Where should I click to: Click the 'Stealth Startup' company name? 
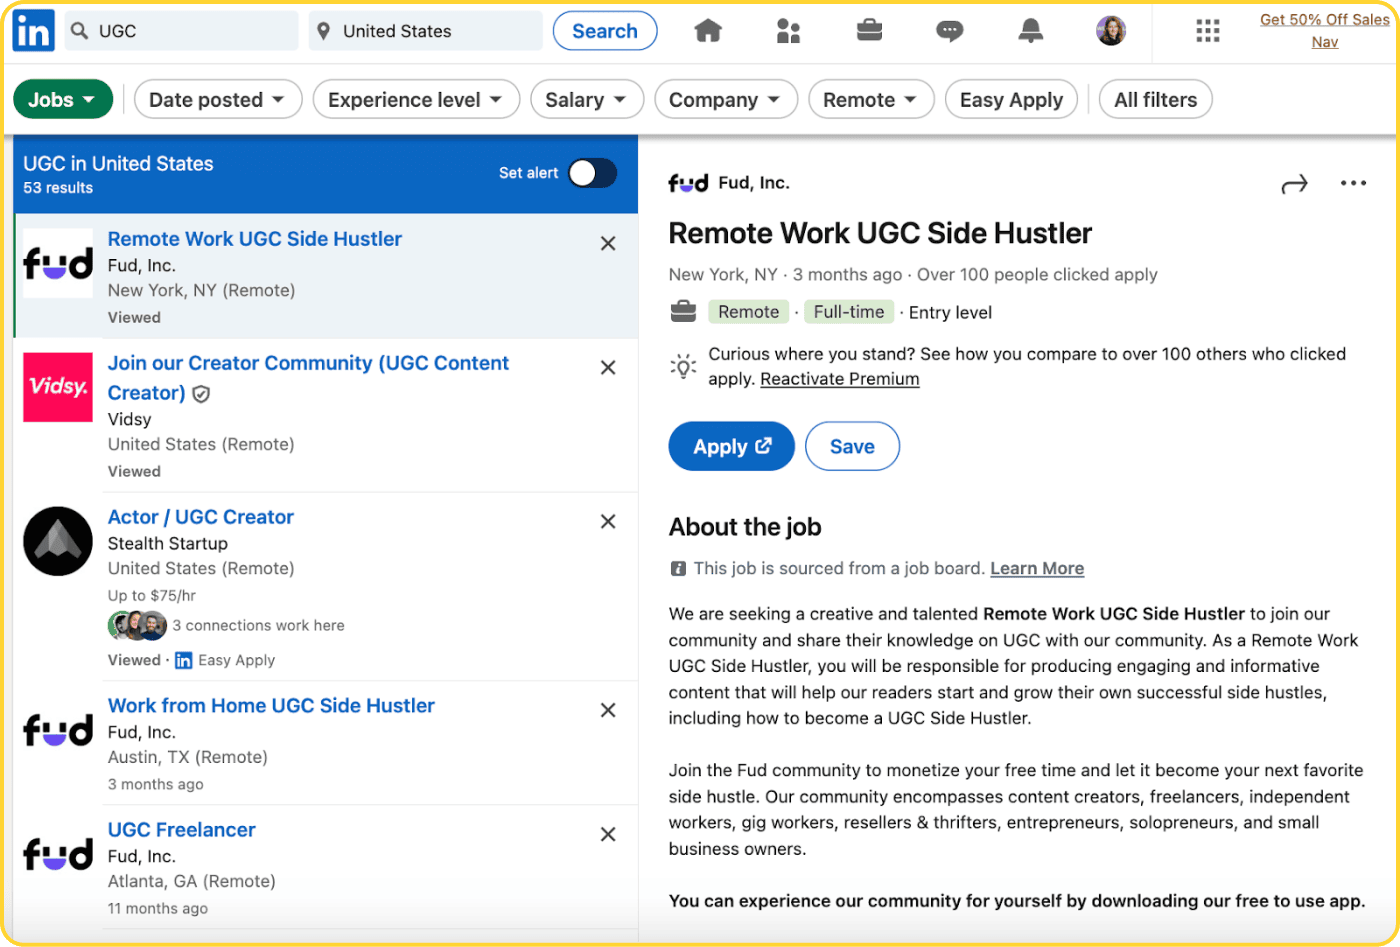point(168,544)
